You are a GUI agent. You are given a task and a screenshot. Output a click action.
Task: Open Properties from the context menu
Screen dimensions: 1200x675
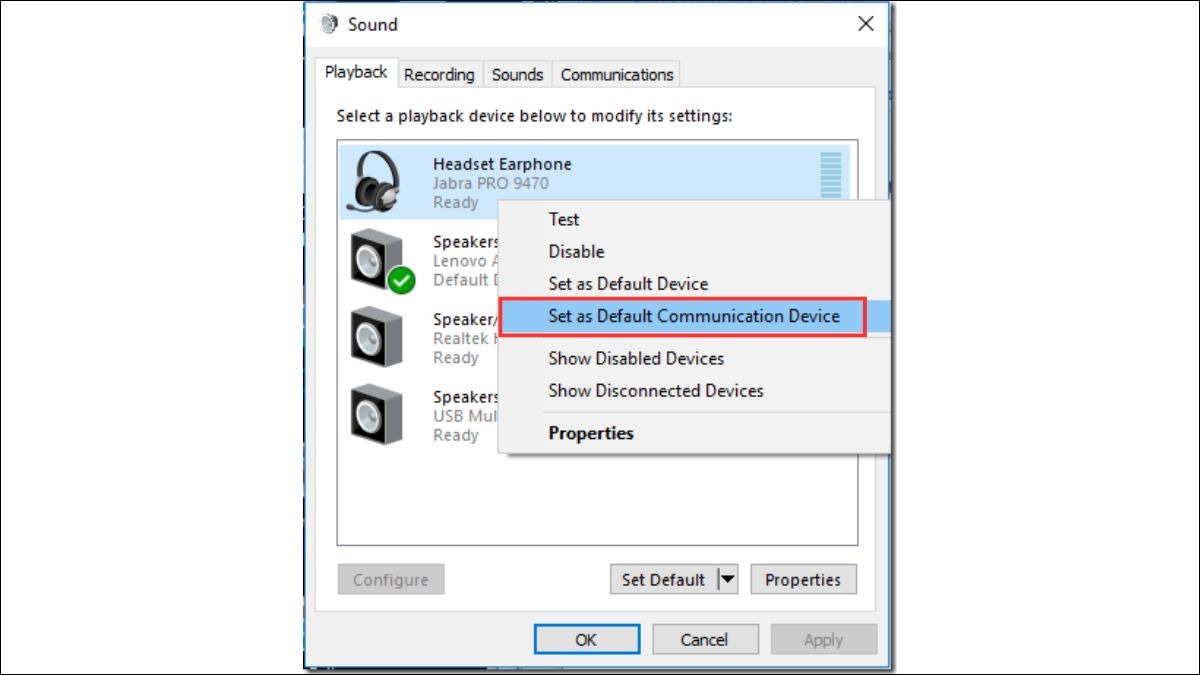coord(591,433)
